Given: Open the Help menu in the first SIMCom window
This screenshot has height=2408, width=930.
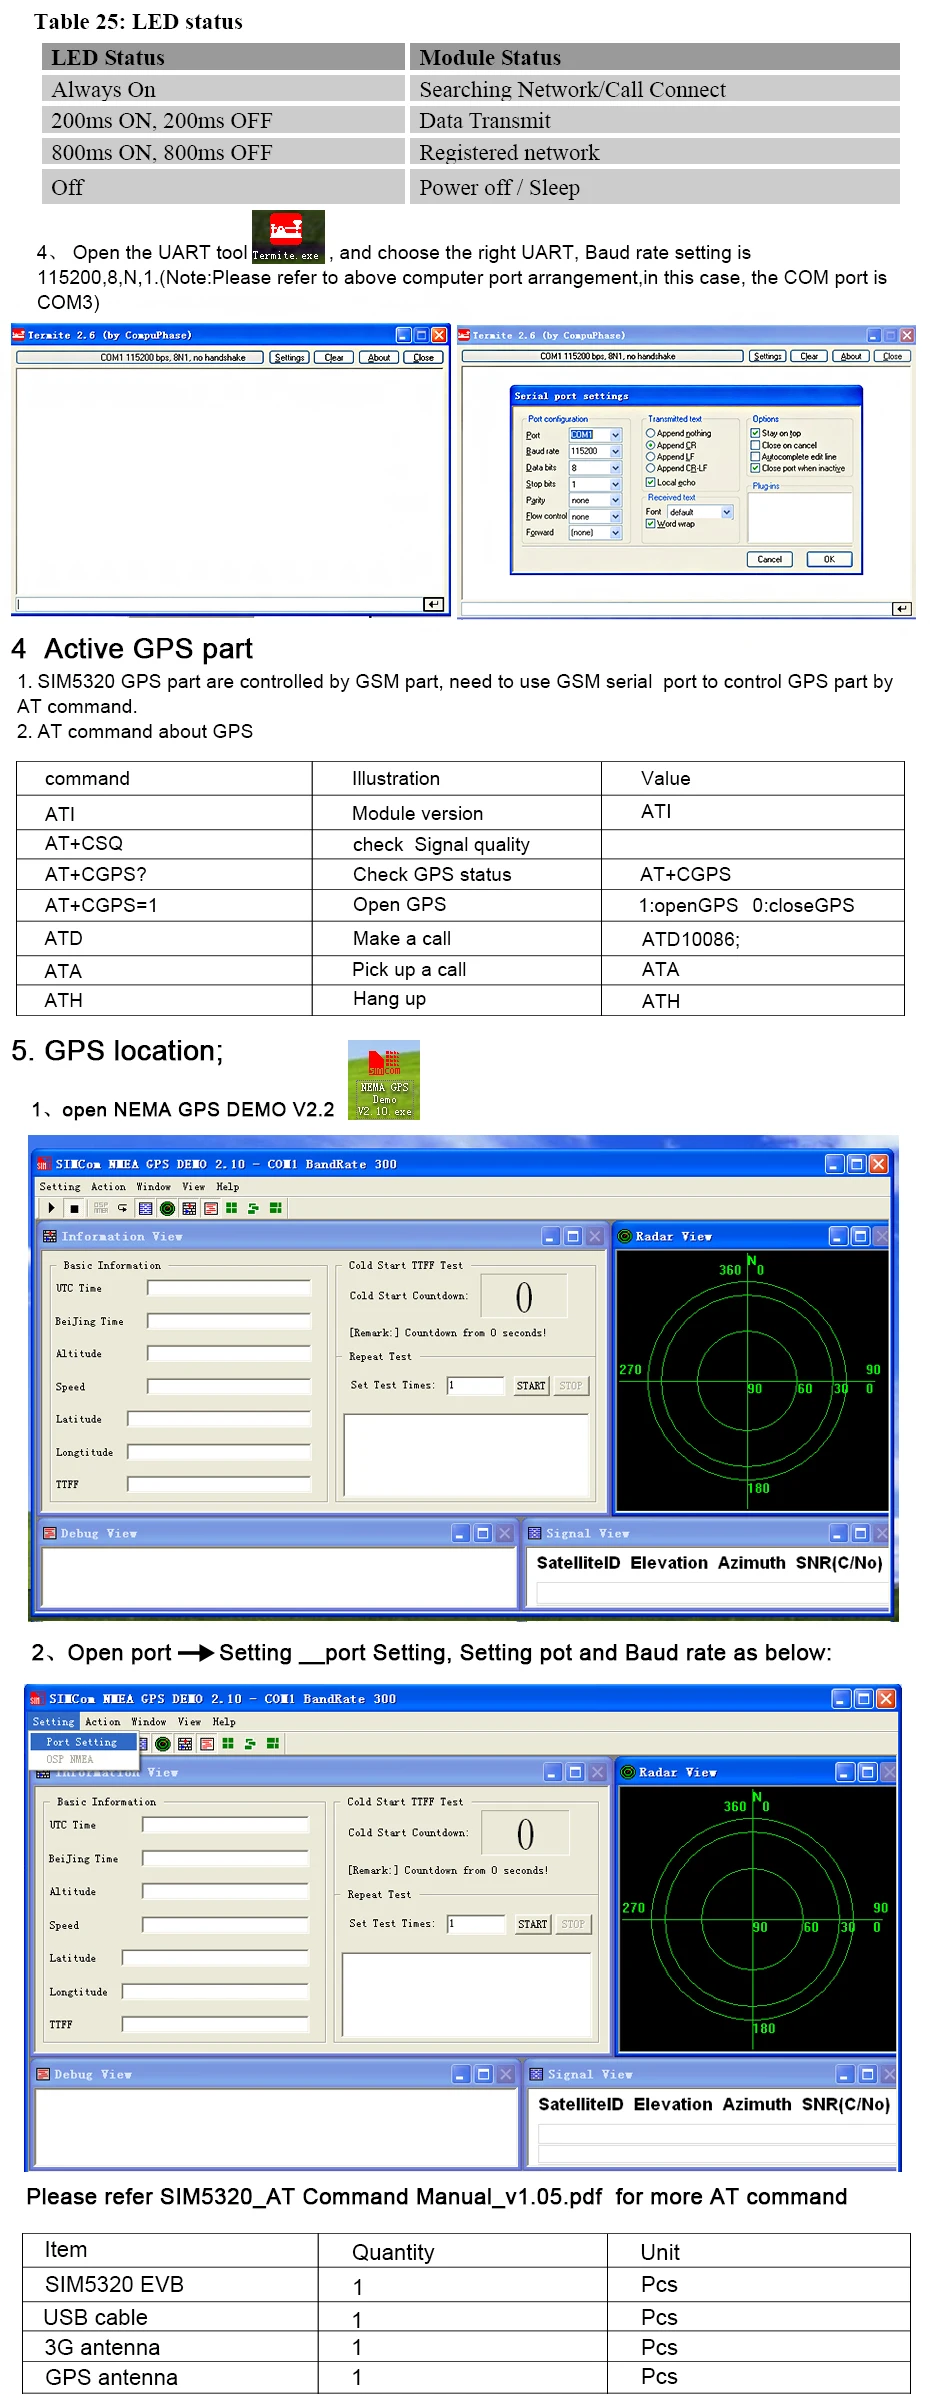Looking at the screenshot, I should click(x=227, y=1187).
